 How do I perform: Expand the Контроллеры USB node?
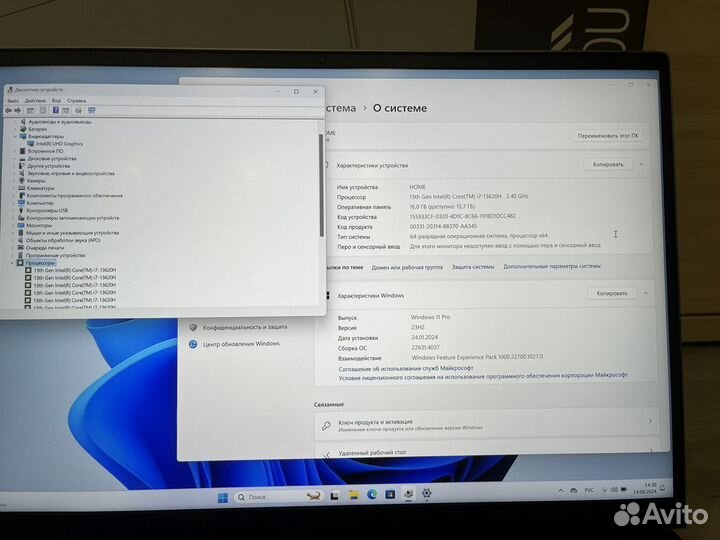point(13,210)
